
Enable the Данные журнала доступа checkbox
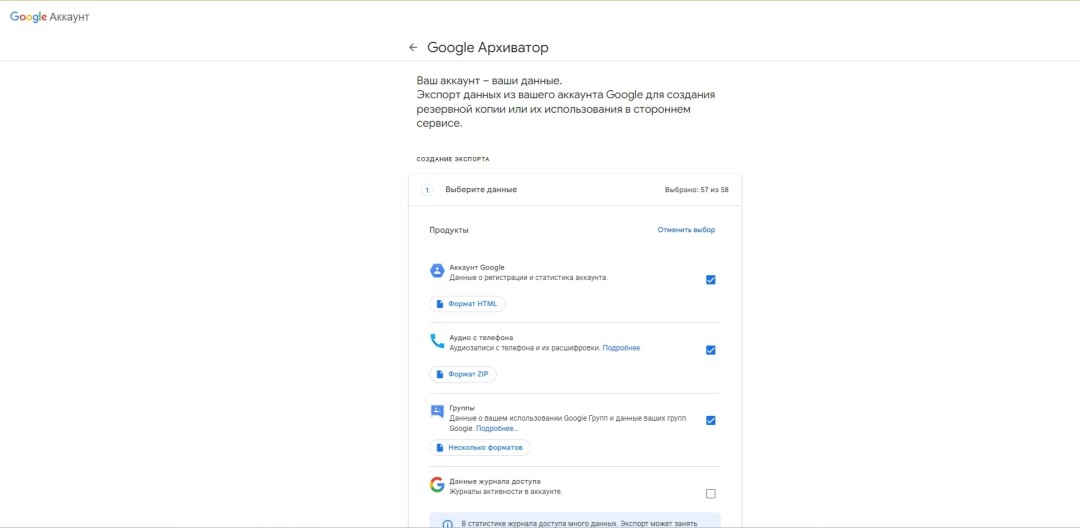(x=710, y=493)
